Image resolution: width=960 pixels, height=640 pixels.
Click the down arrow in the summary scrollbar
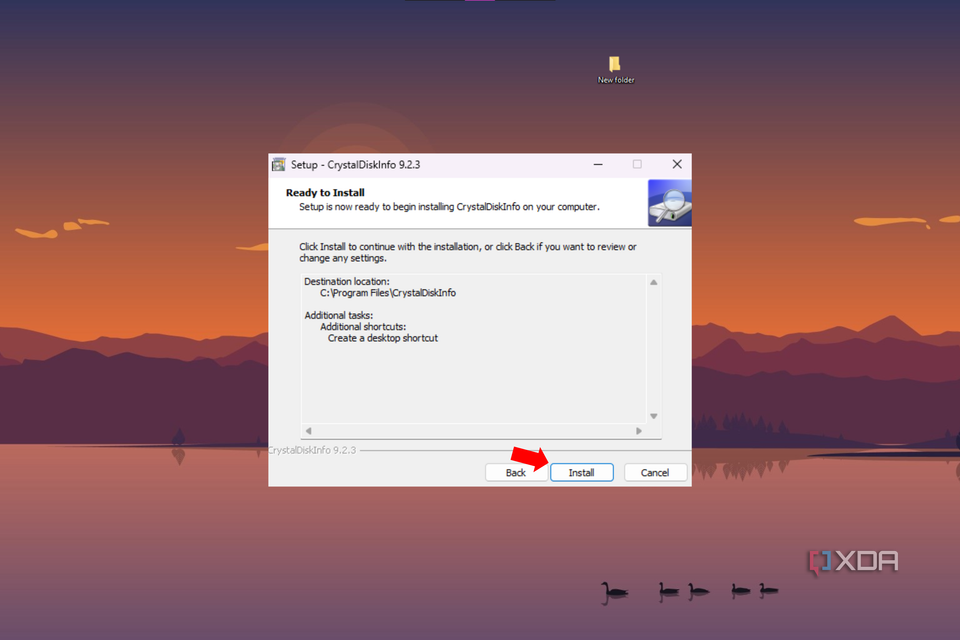pos(653,416)
